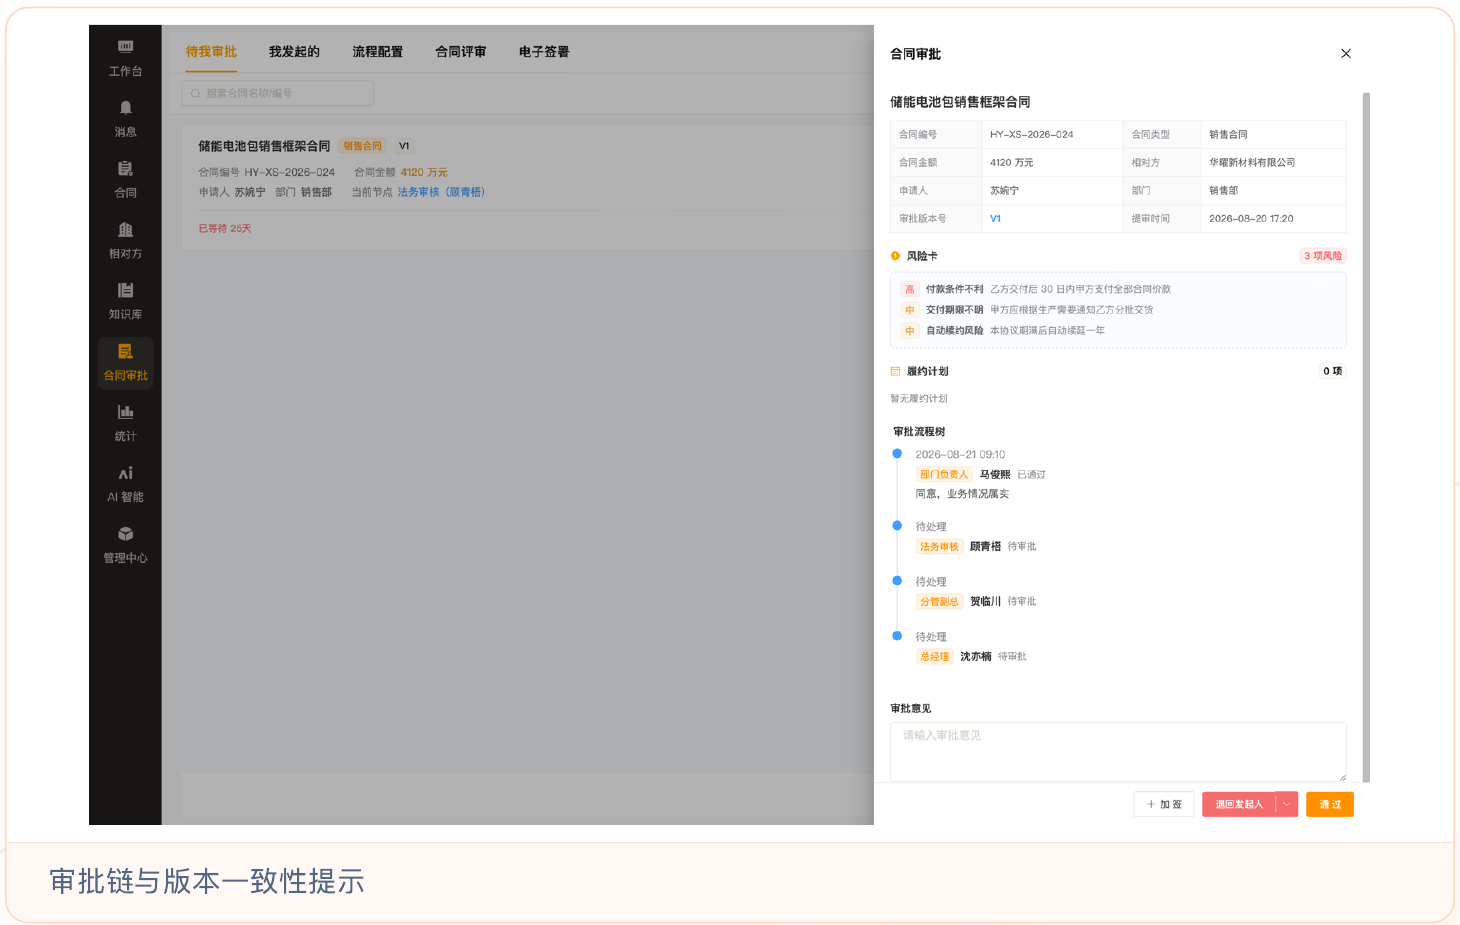The height and width of the screenshot is (925, 1460).
Task: Focus the 搜索合同名称/编号 search field
Action: 278,93
